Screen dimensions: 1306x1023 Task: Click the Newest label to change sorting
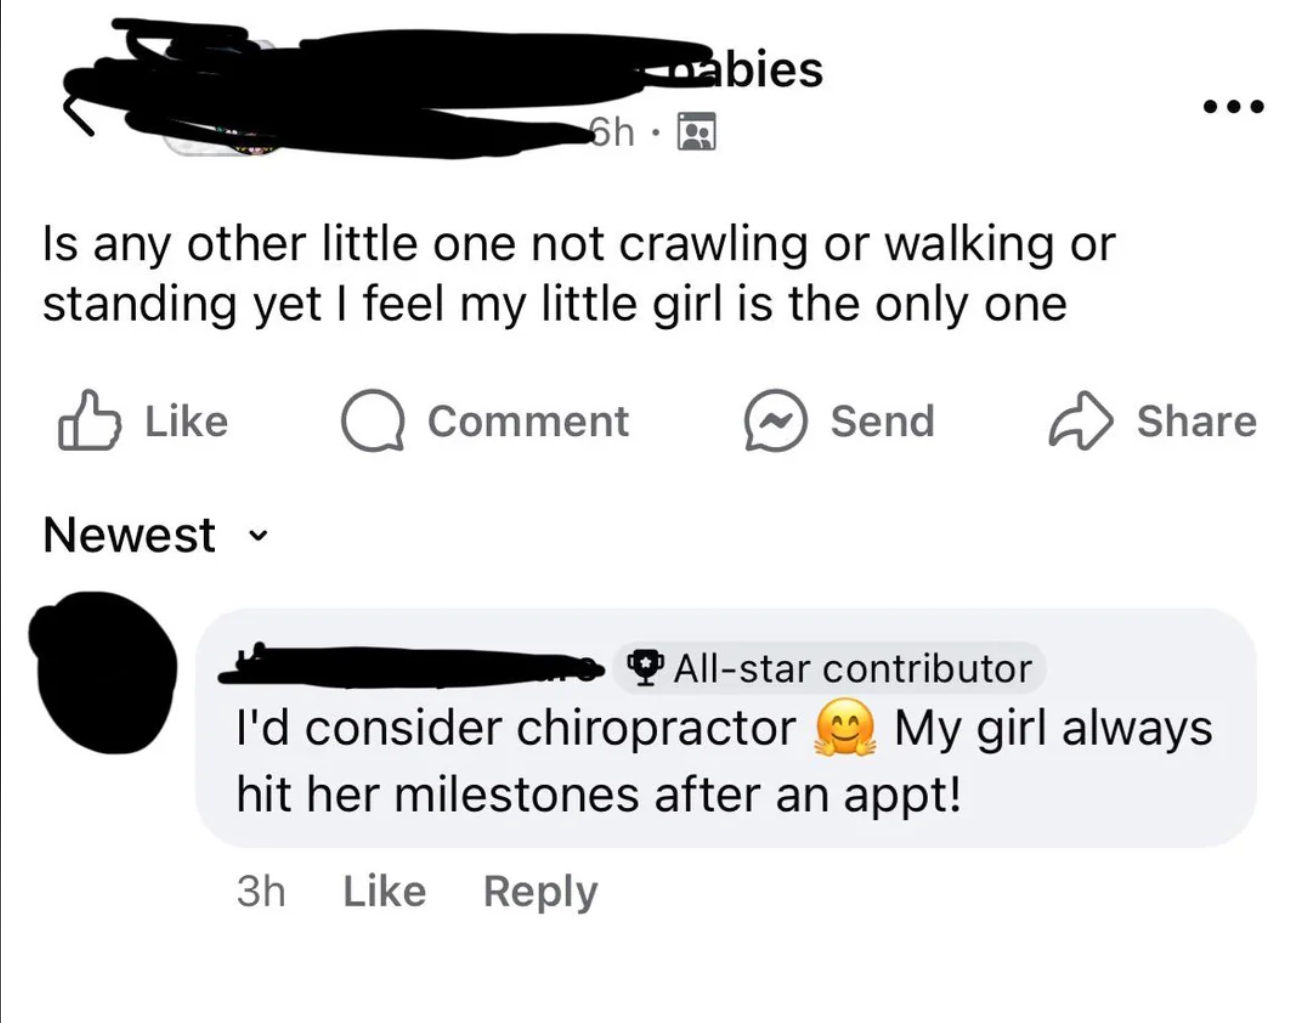point(128,535)
